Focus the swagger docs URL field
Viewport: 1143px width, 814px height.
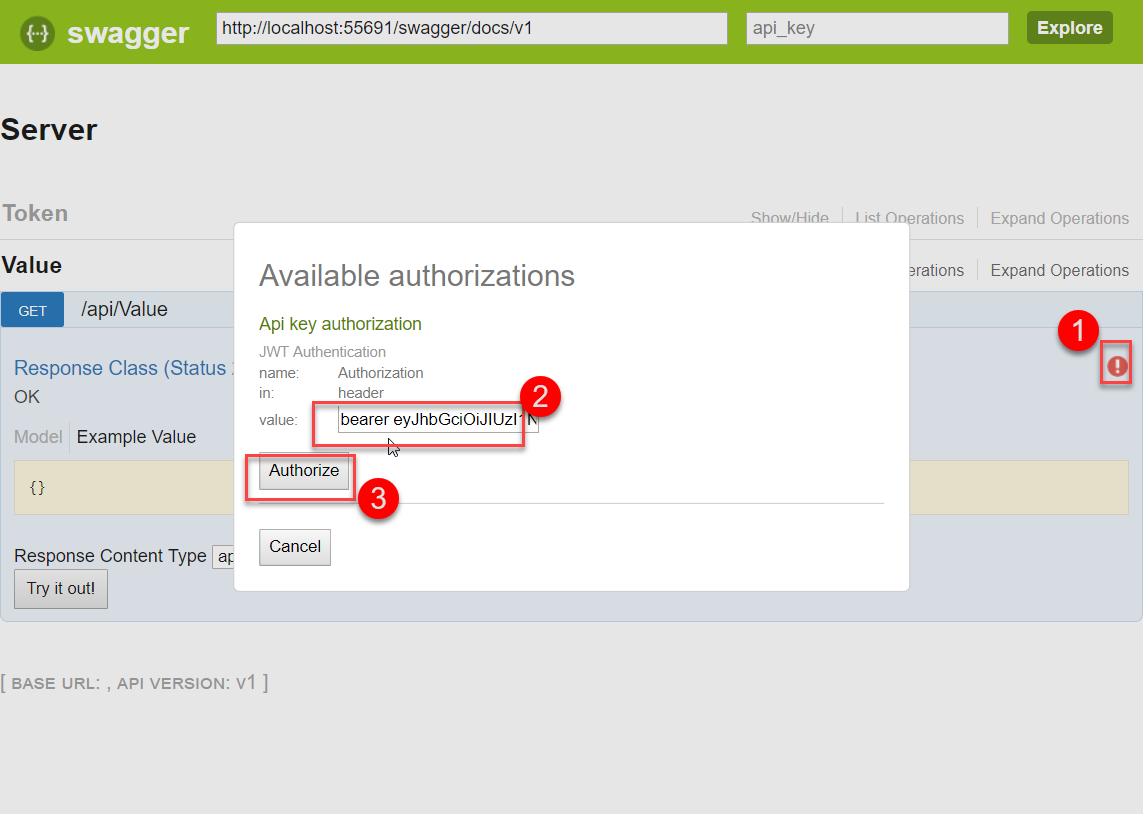click(471, 29)
